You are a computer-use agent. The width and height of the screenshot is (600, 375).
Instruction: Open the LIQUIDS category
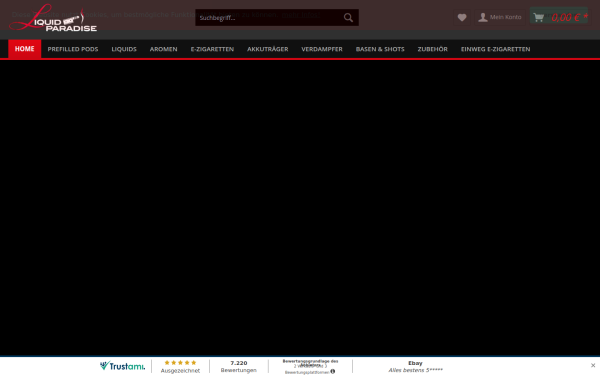[x=124, y=49]
